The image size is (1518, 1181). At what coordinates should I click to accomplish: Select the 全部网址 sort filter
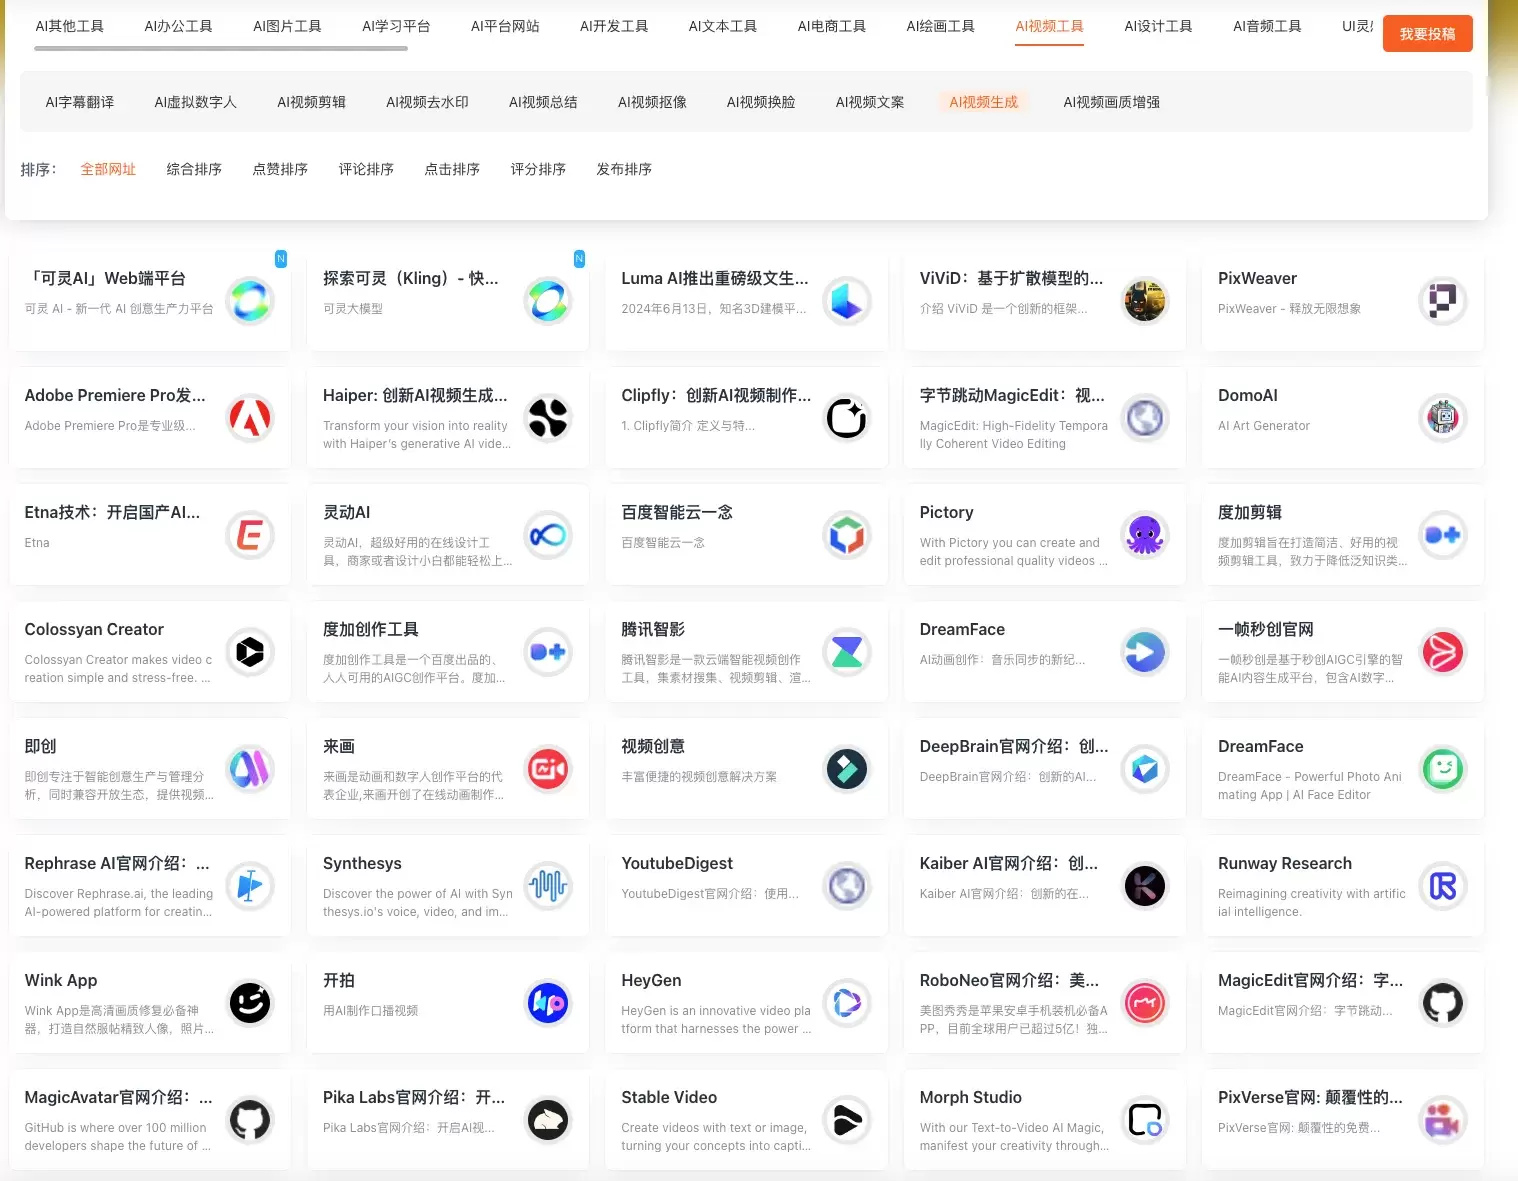point(108,169)
